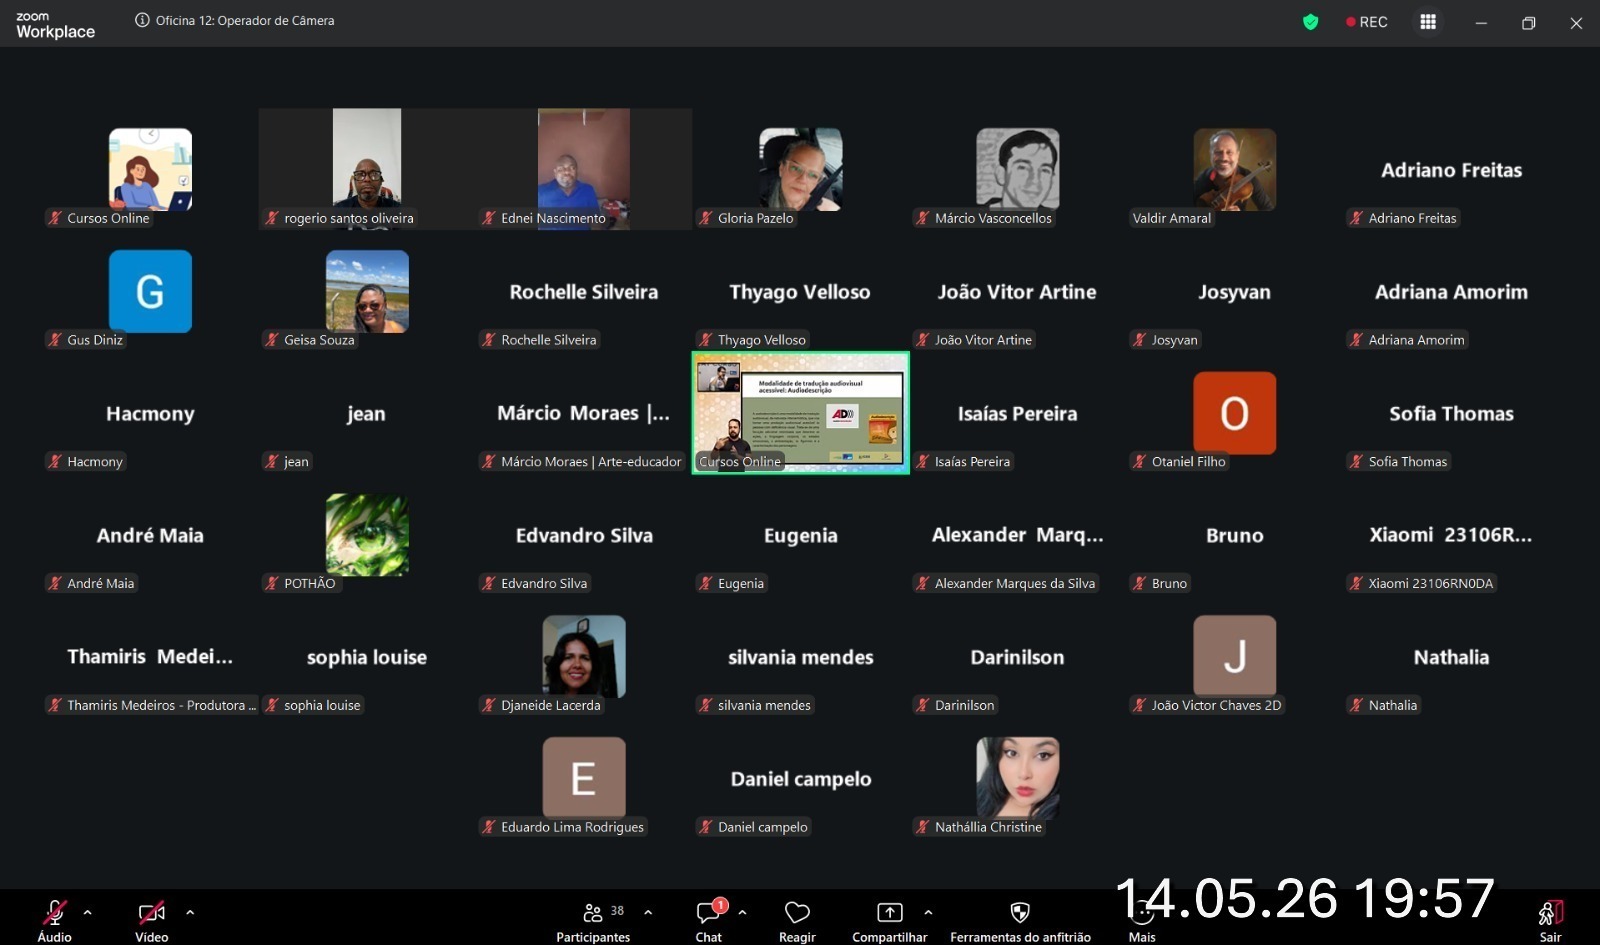Image resolution: width=1600 pixels, height=945 pixels.
Task: Open meeting info icon beside Oficina 12
Action: point(142,20)
